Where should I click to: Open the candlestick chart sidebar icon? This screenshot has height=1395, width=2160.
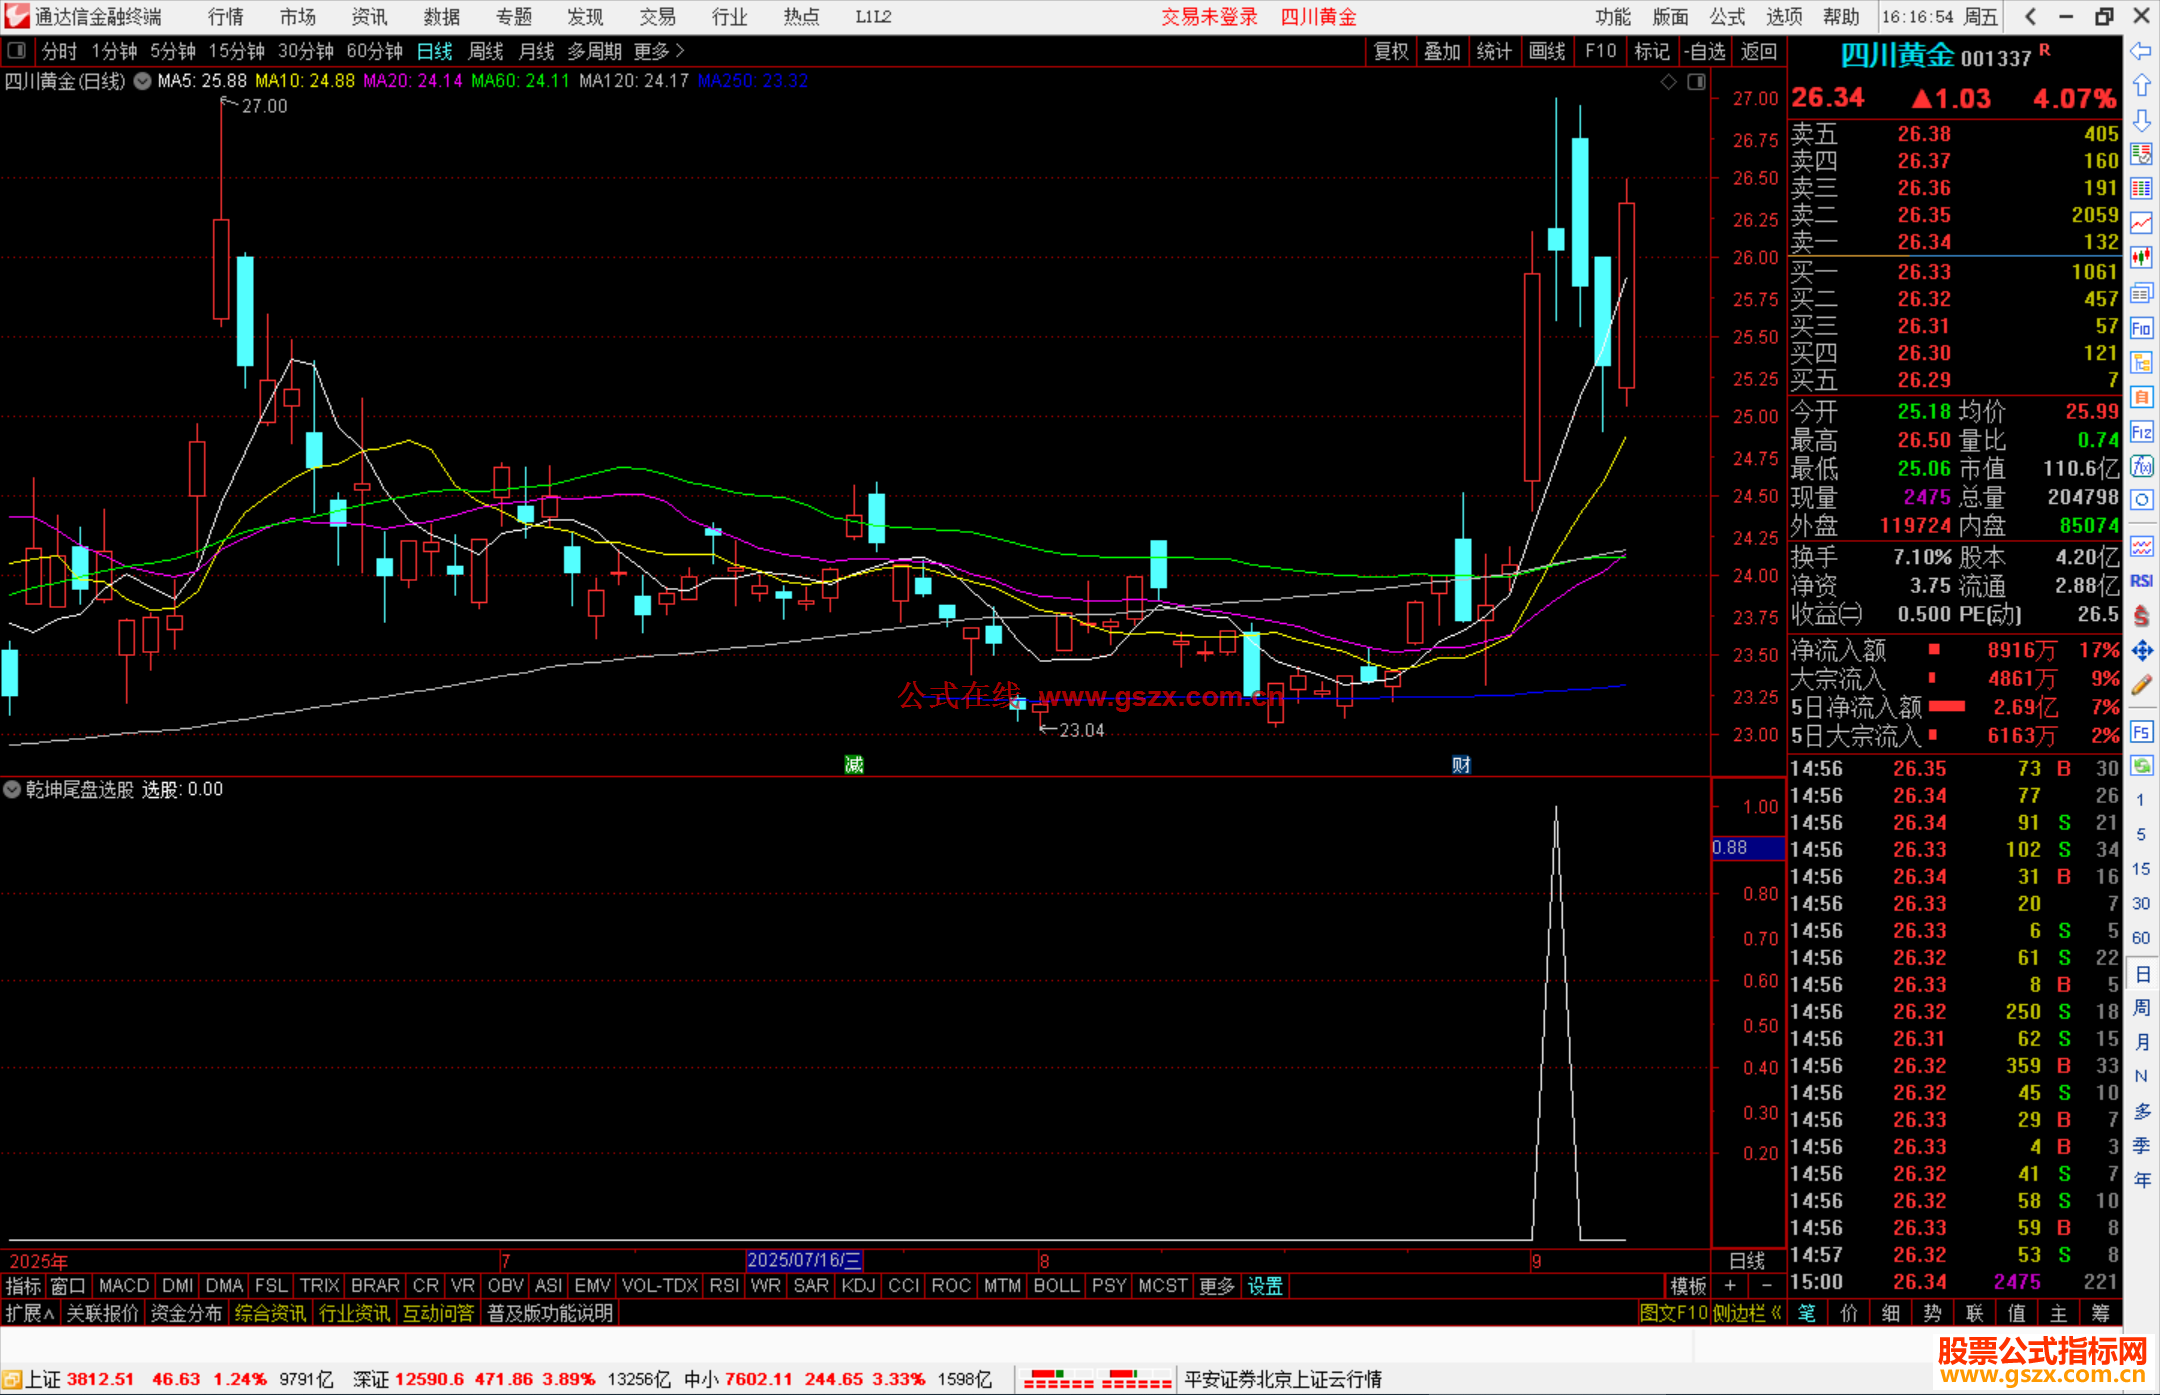tap(2141, 258)
